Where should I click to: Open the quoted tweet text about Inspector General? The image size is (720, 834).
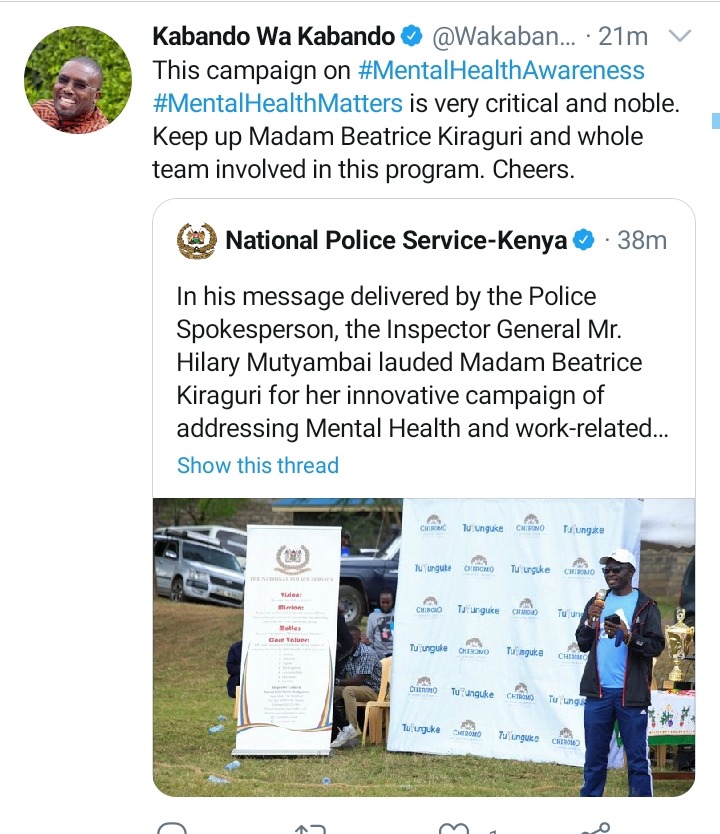click(423, 363)
